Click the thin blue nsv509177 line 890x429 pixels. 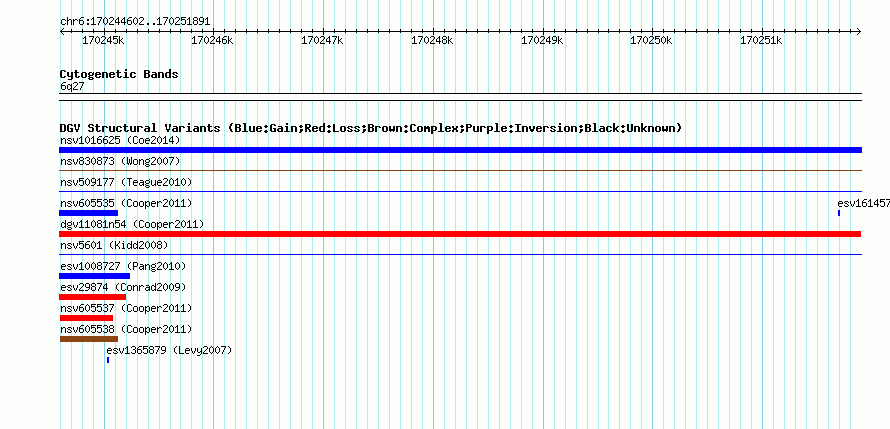460,191
